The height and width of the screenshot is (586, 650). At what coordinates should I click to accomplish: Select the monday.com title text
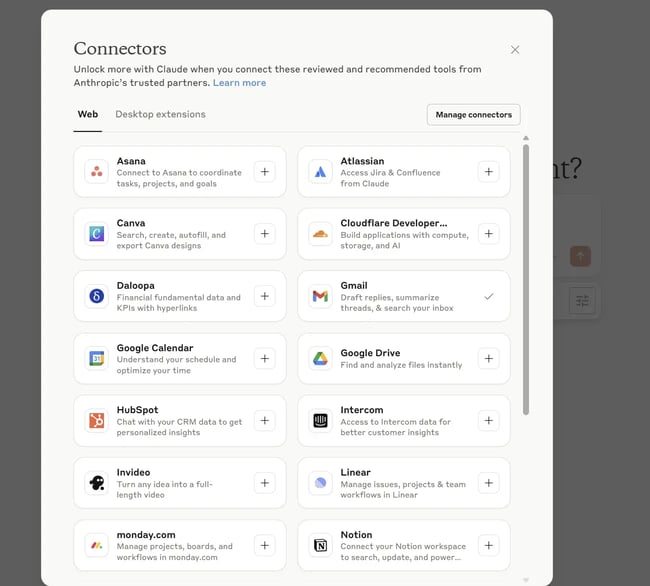click(146, 535)
